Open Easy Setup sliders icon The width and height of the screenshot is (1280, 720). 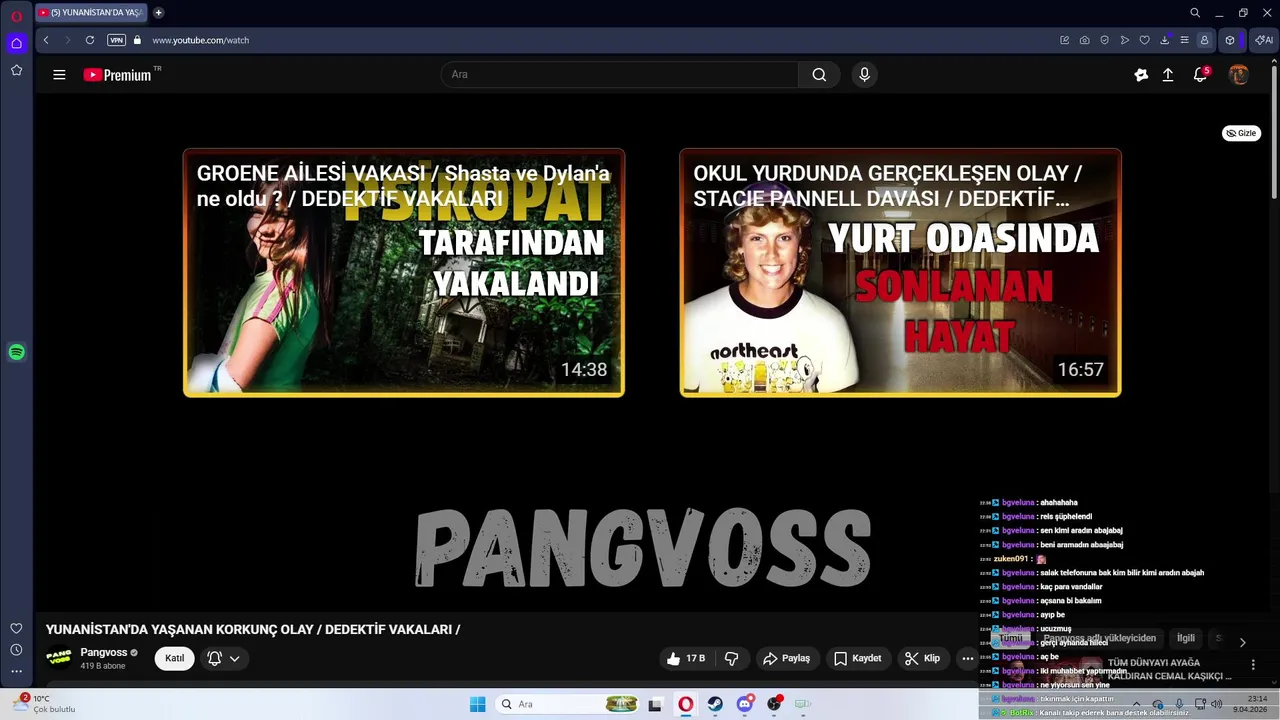(1184, 40)
